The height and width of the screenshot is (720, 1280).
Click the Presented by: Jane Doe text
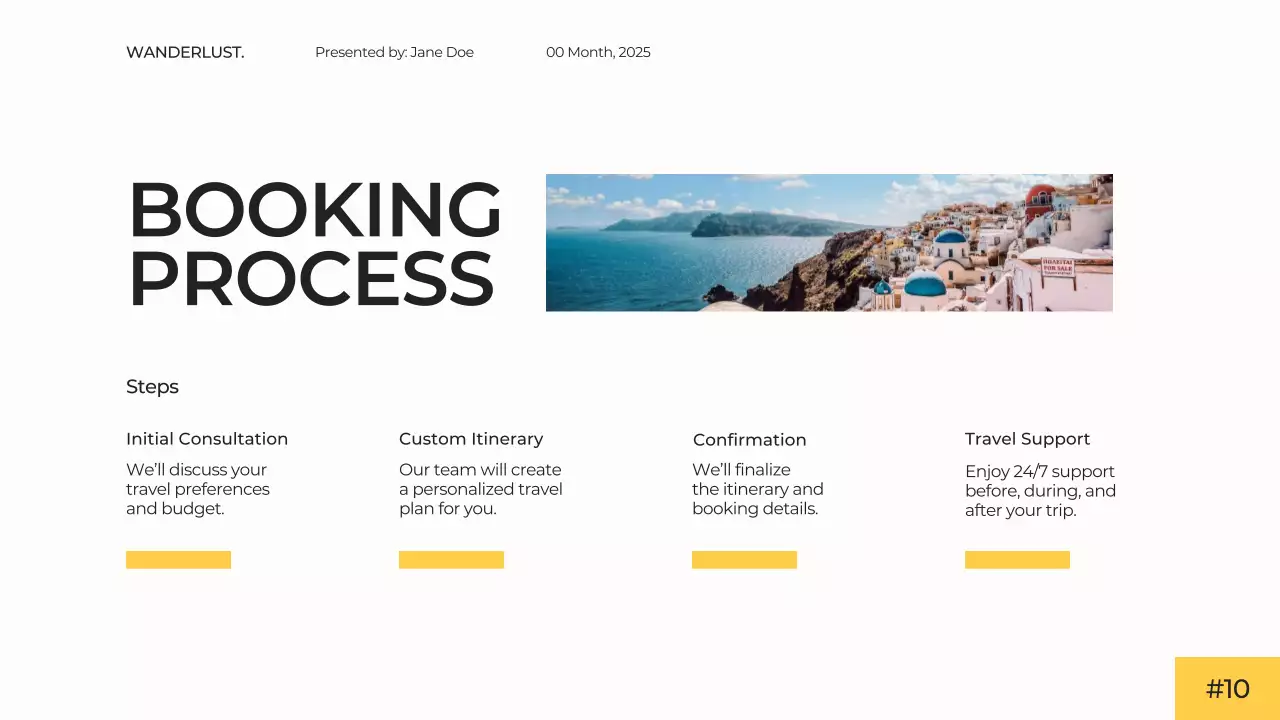coord(394,52)
